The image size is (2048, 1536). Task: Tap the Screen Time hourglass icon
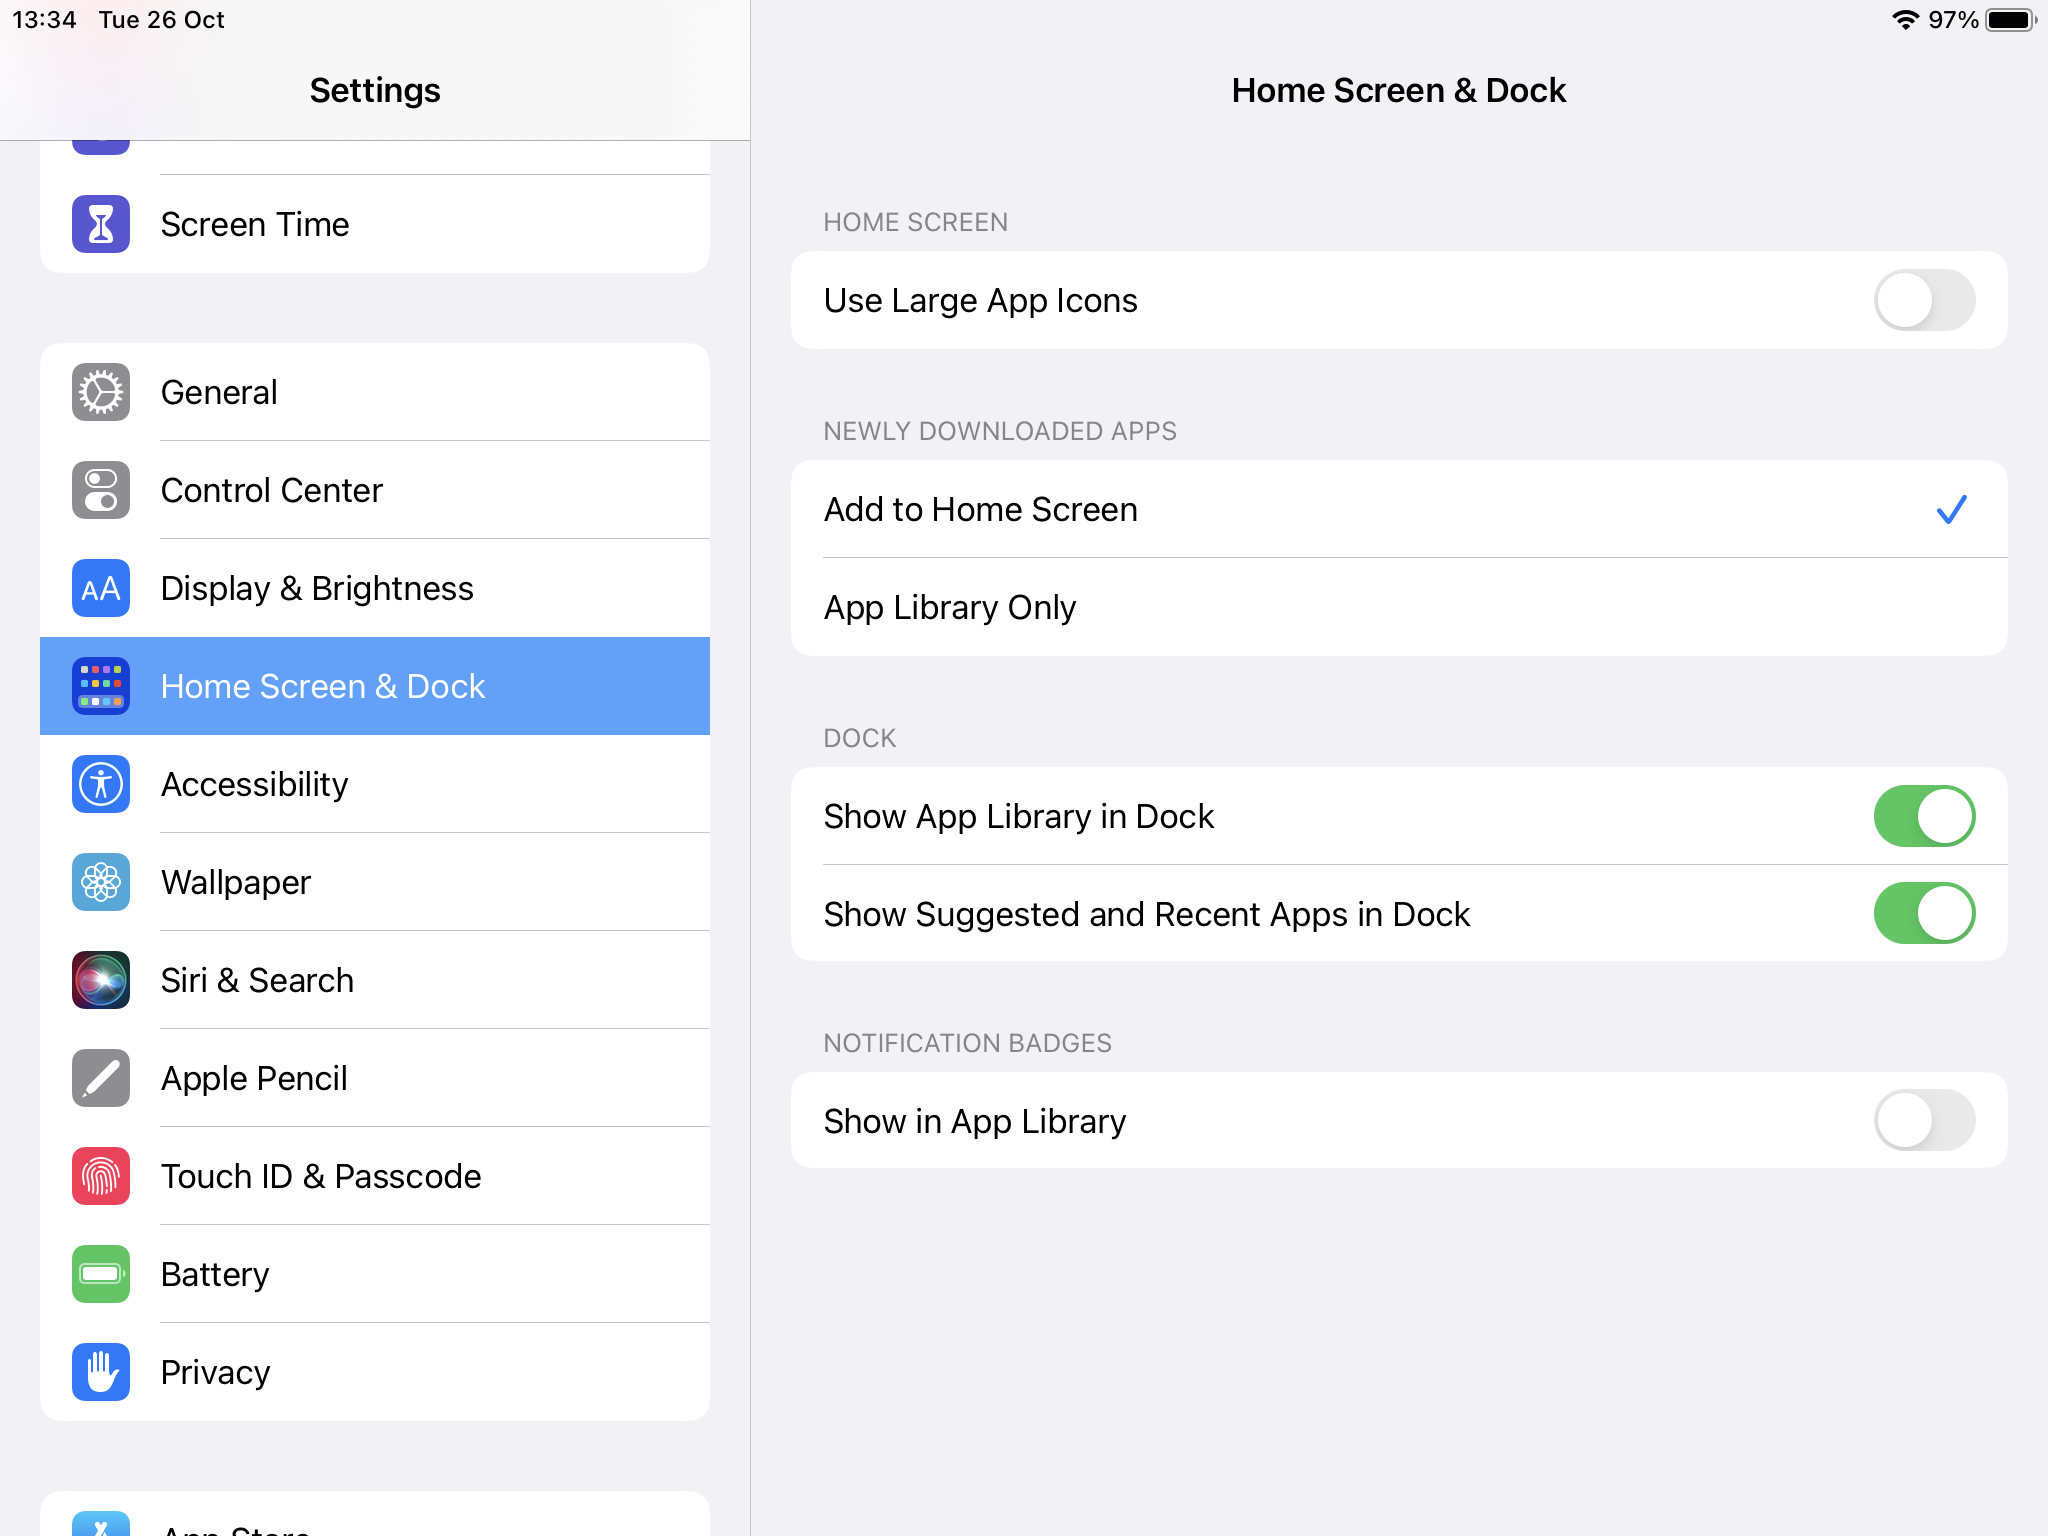(101, 224)
